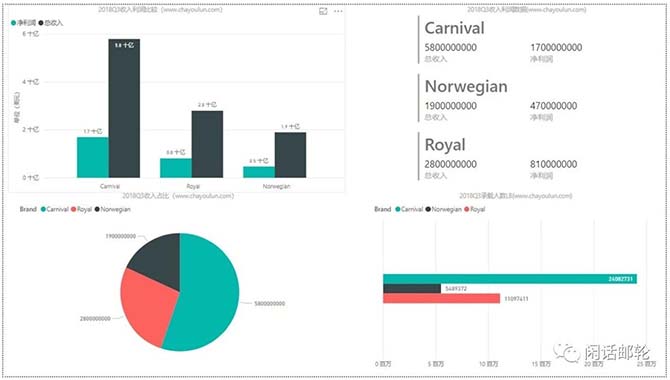Click the card value 1700000000

[556, 47]
